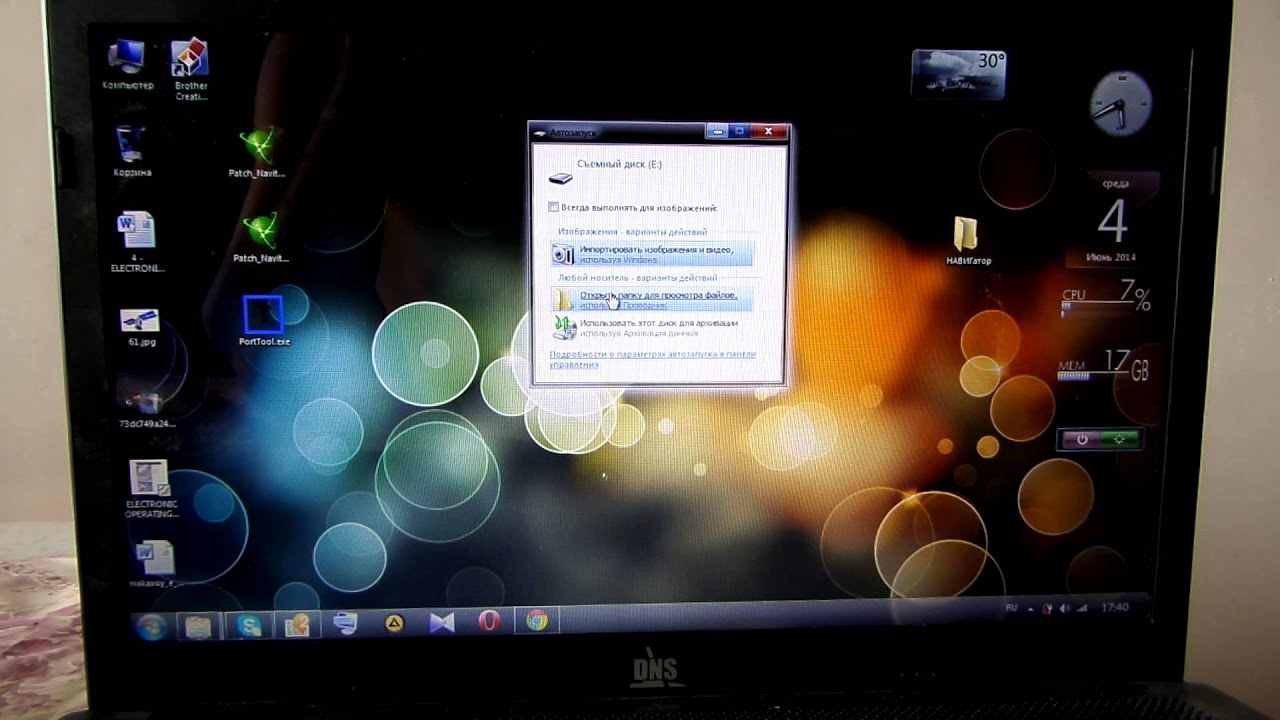1280x720 pixels.
Task: Click the analog clock gadget
Action: 1120,103
